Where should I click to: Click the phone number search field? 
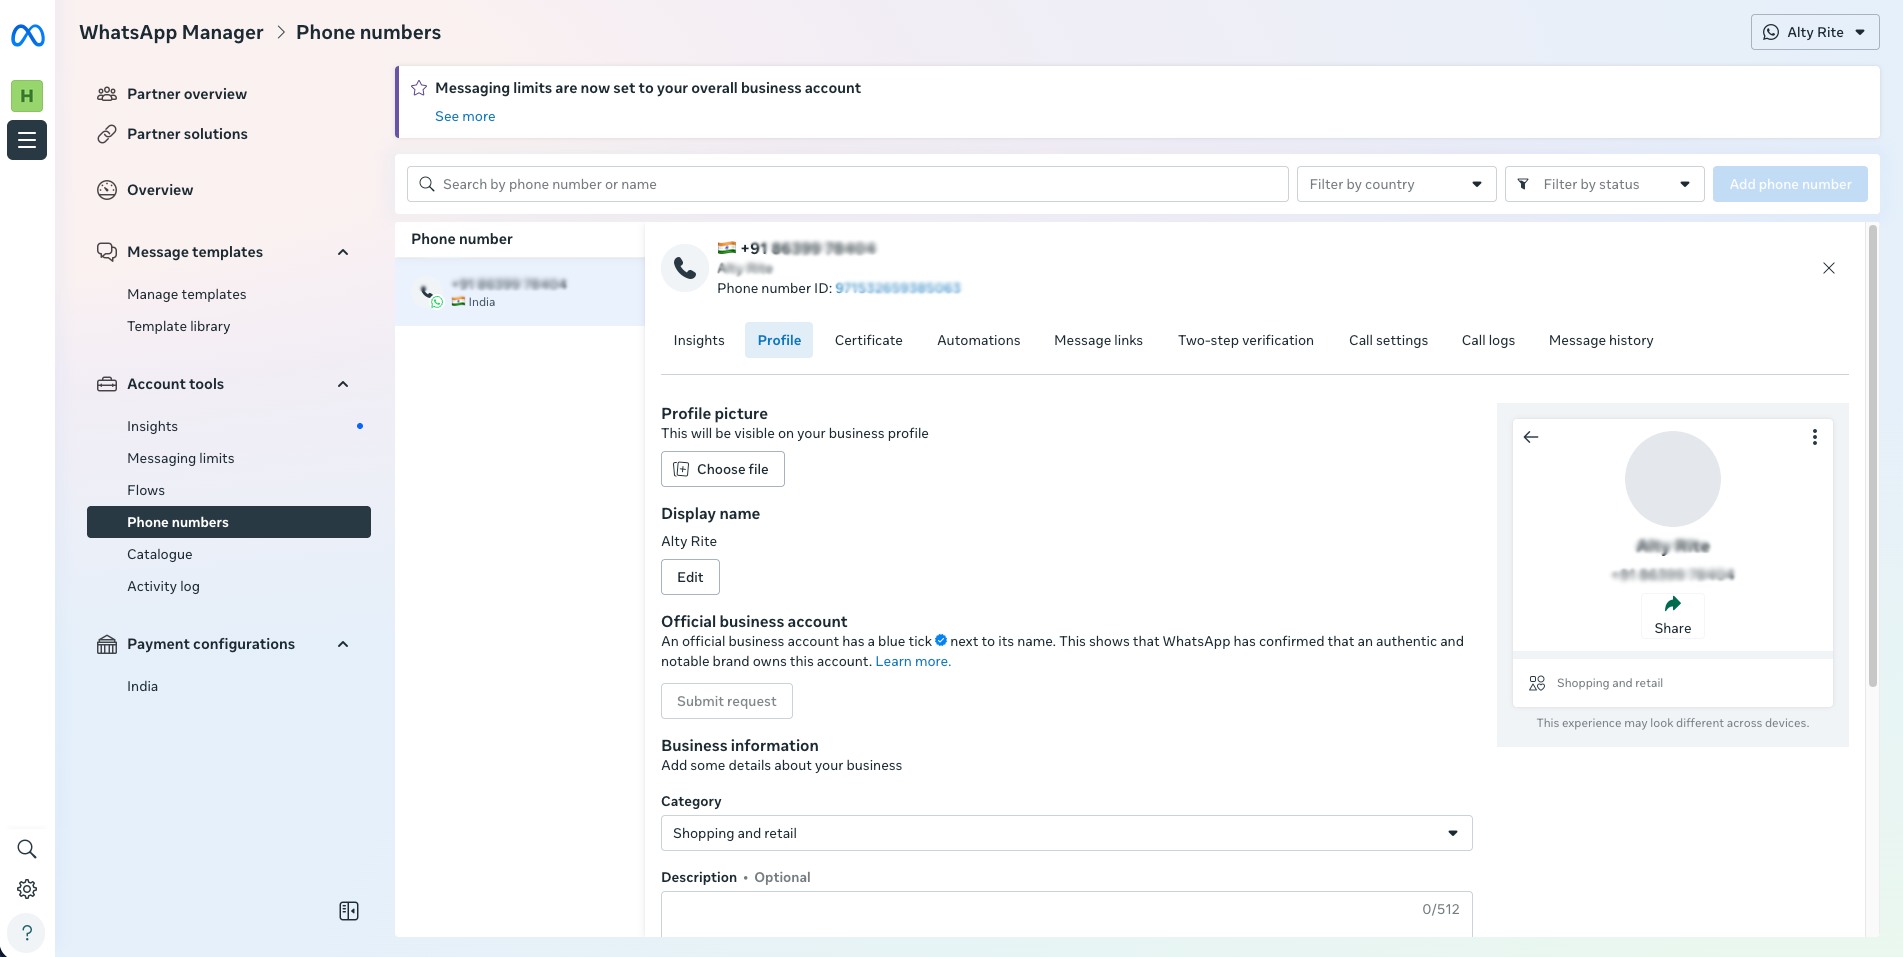coord(847,184)
